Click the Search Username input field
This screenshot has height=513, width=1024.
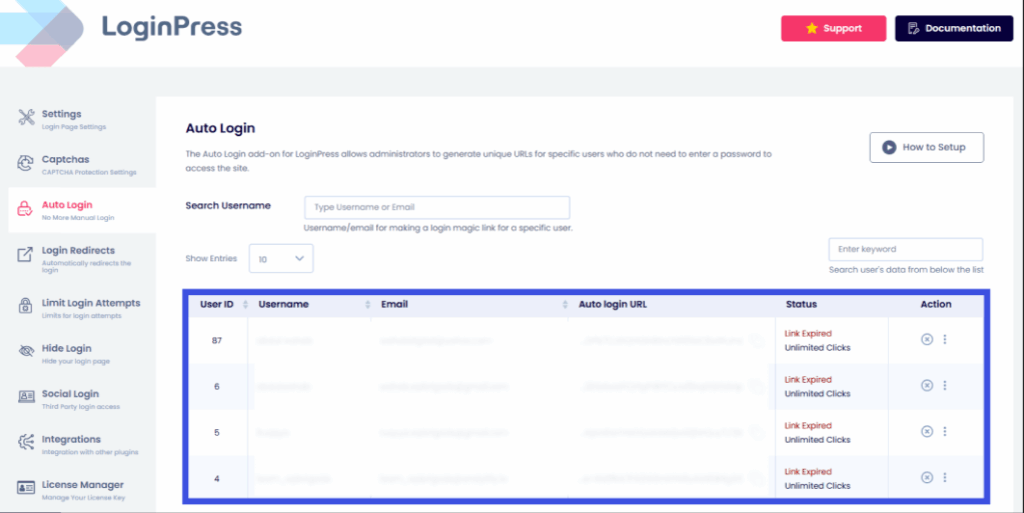click(437, 208)
